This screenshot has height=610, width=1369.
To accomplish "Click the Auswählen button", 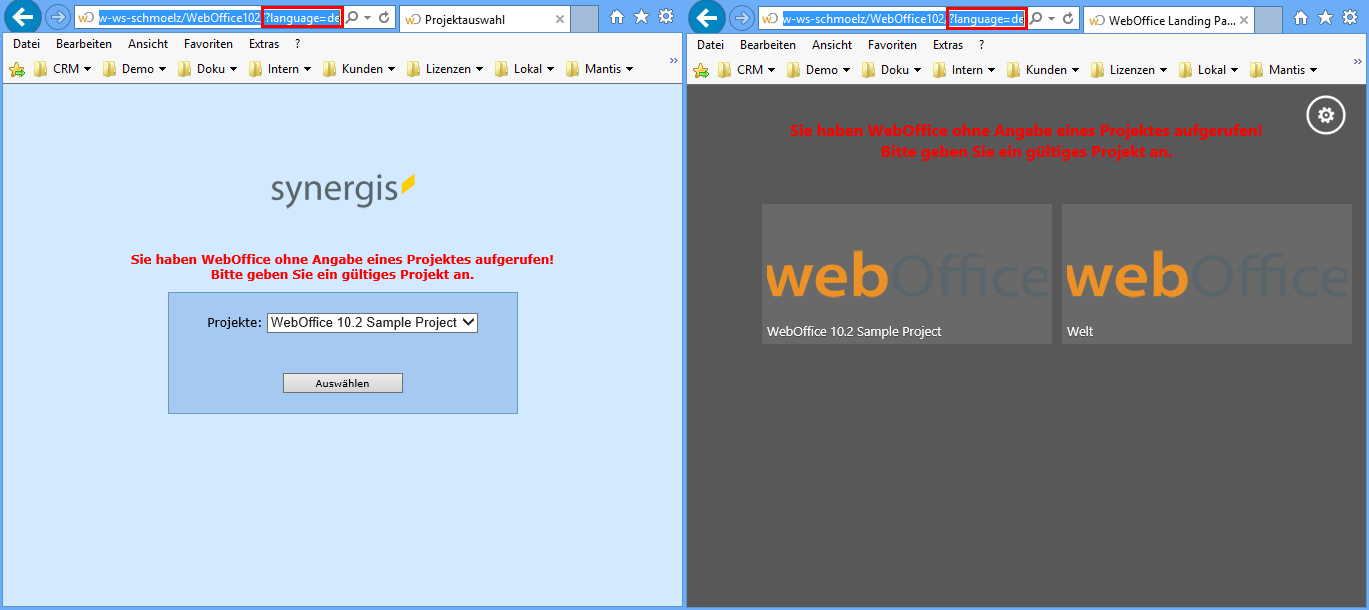I will (x=343, y=383).
